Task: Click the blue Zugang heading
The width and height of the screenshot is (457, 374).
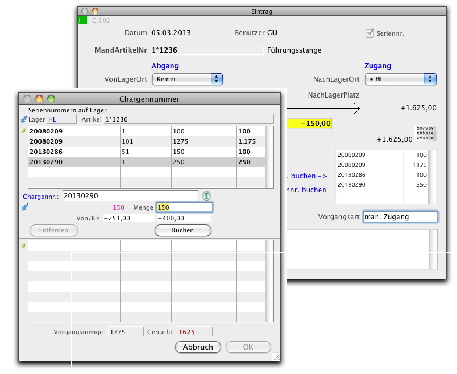Action: pos(378,66)
